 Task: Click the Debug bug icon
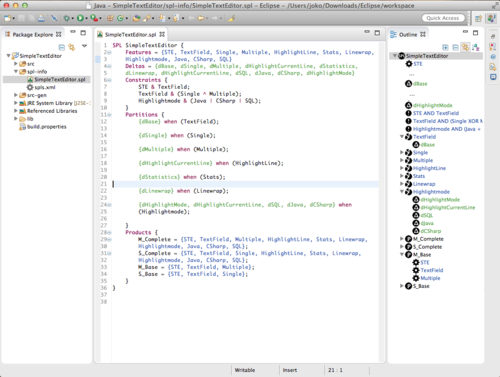point(67,18)
